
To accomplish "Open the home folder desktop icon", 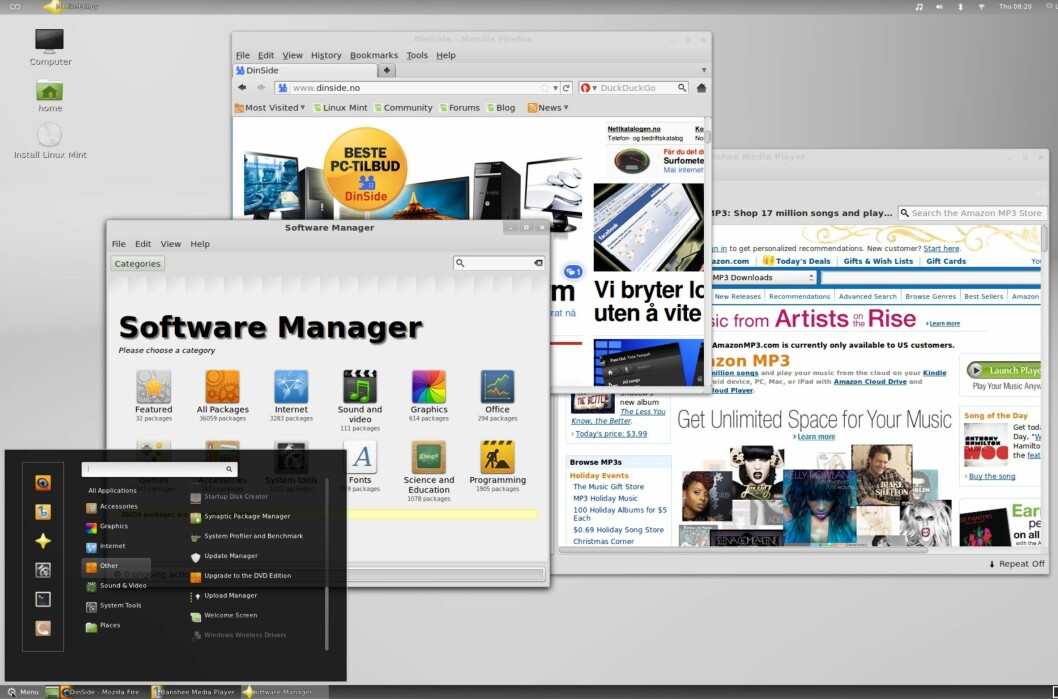I will click(50, 96).
